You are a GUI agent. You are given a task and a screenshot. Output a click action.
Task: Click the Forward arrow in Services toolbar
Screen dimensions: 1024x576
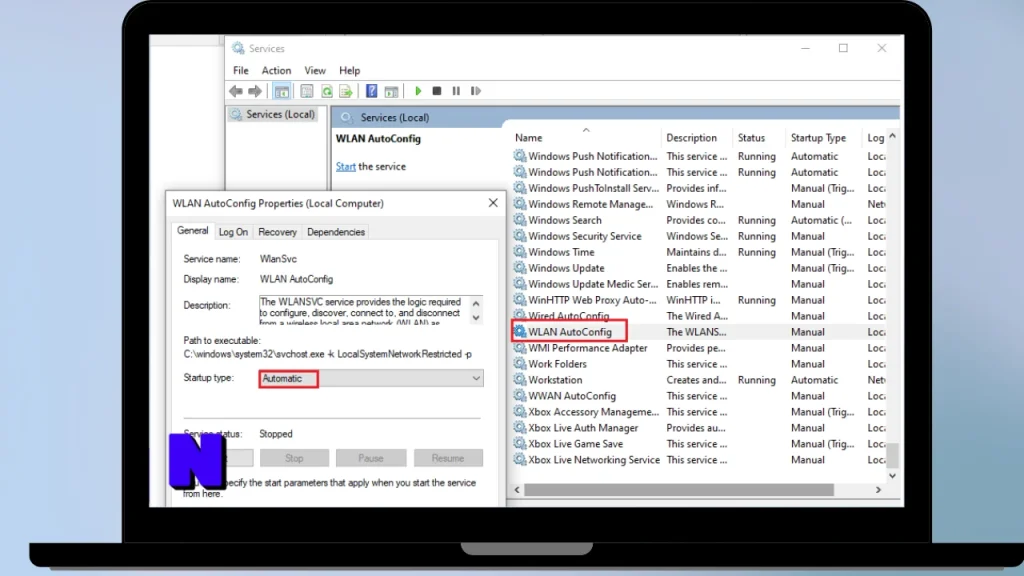tap(255, 91)
